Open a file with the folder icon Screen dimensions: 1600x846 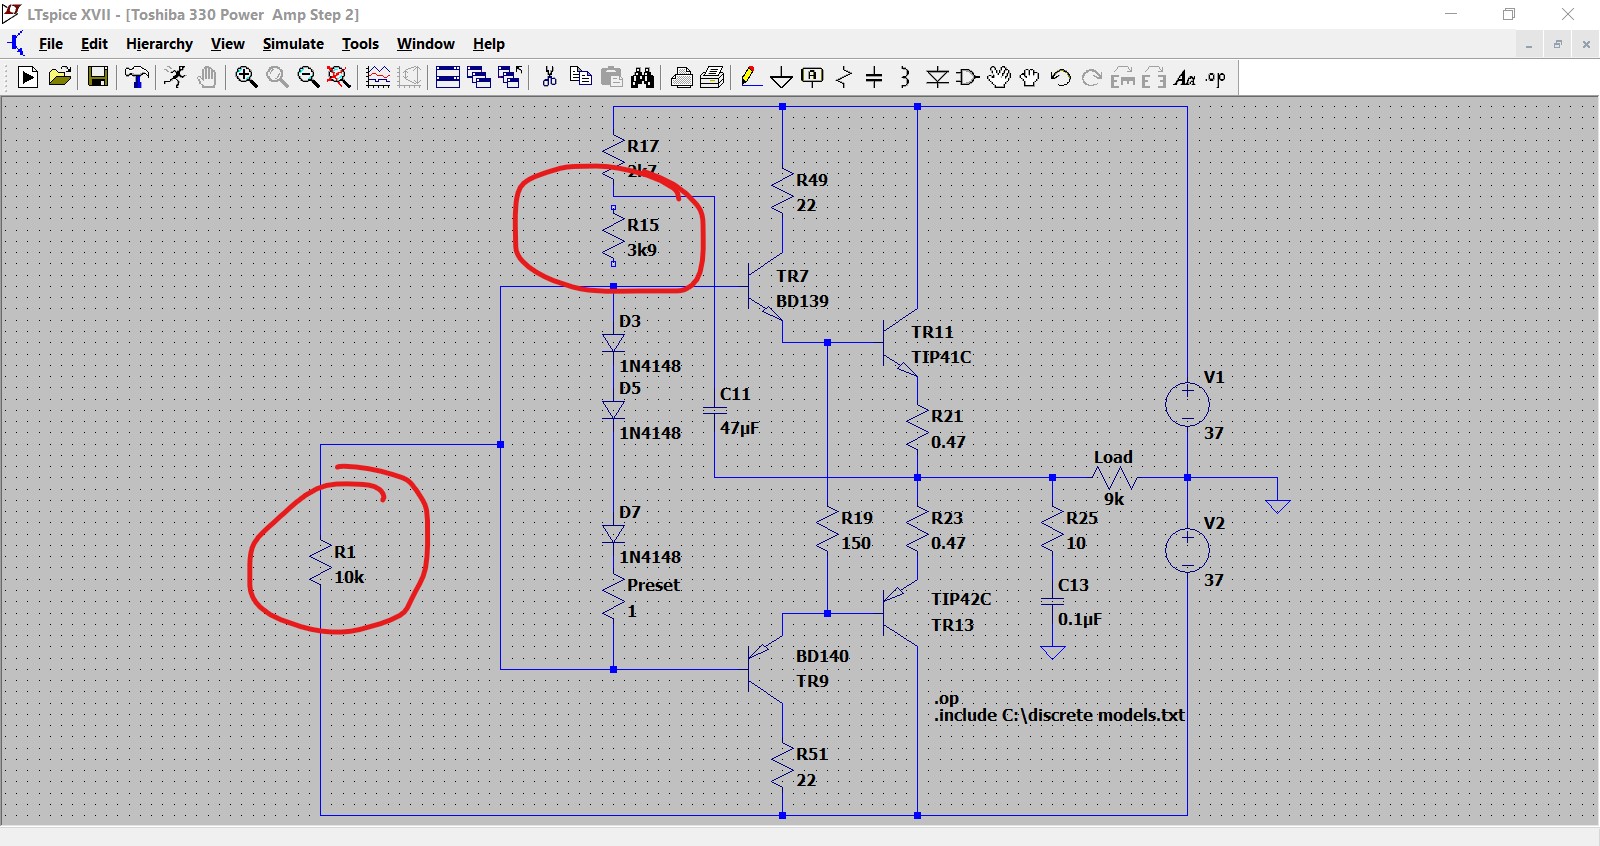click(x=60, y=77)
